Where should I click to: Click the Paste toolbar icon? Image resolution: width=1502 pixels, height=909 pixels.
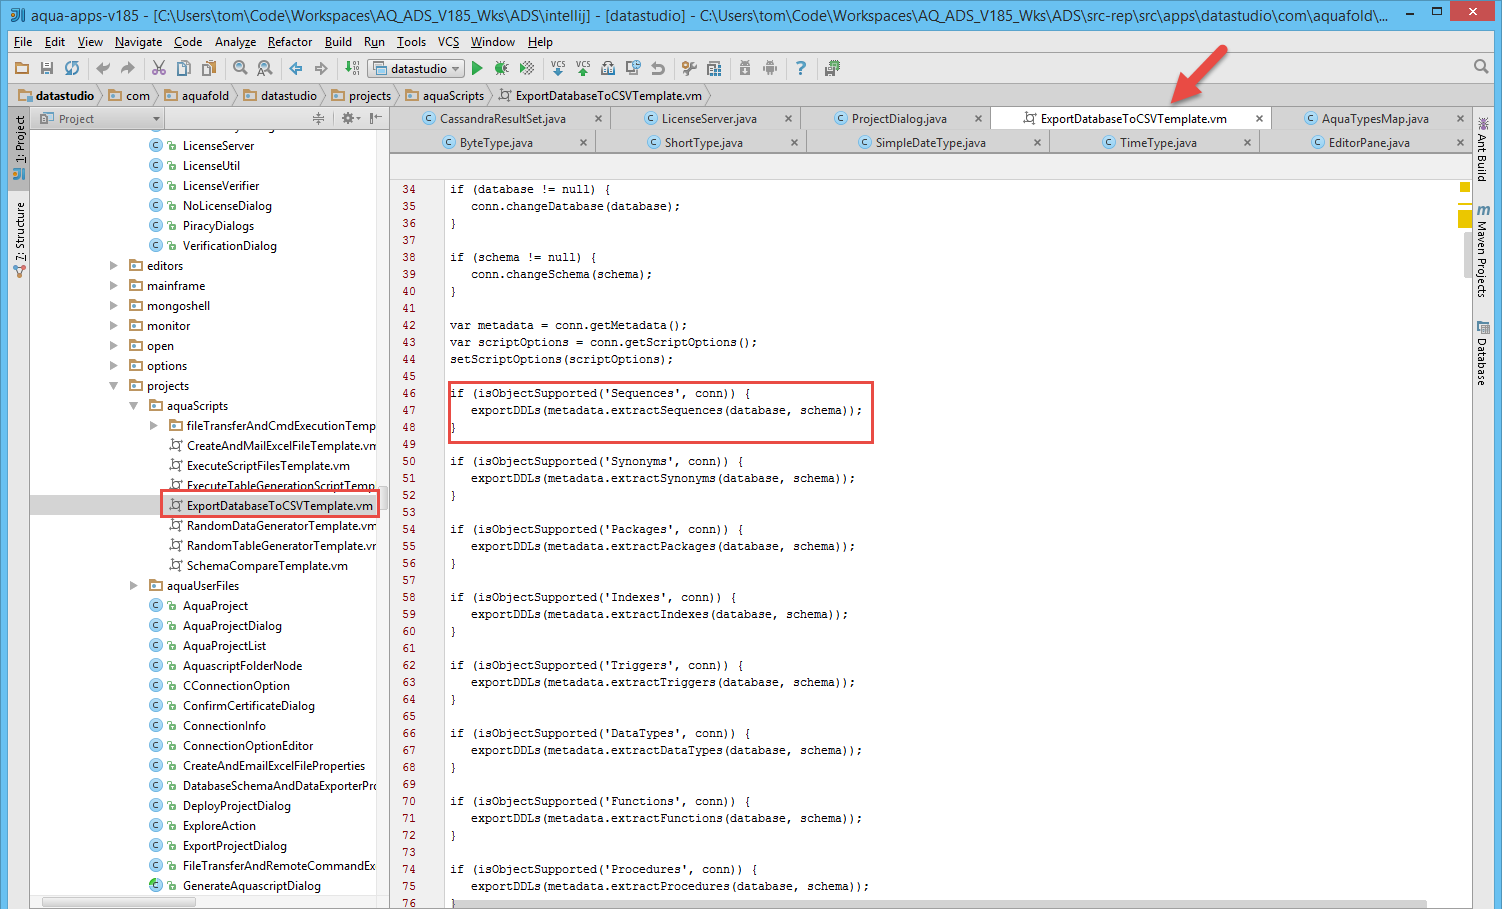click(209, 68)
